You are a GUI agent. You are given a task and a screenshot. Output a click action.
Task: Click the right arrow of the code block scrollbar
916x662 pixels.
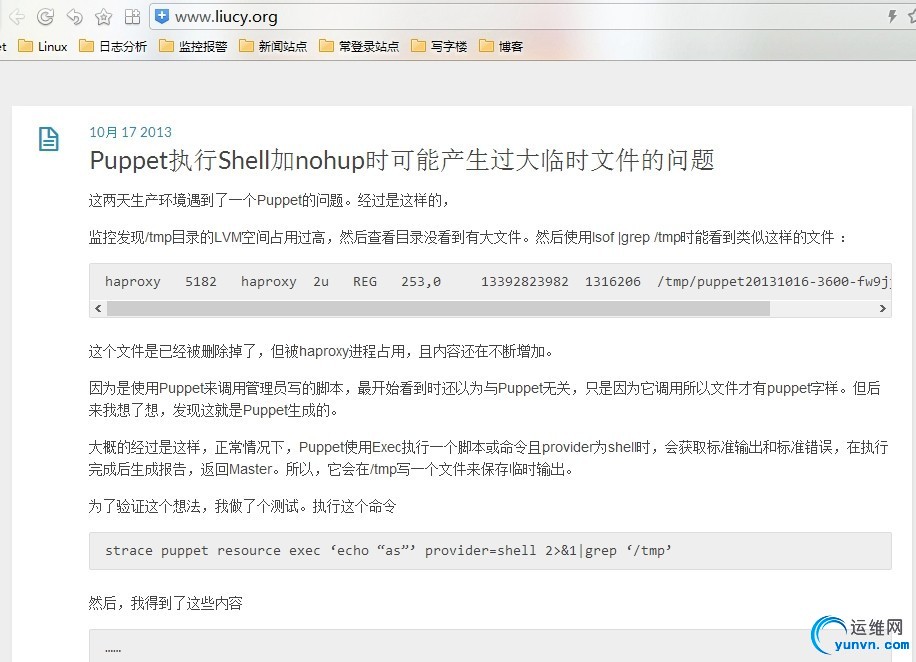(x=883, y=309)
